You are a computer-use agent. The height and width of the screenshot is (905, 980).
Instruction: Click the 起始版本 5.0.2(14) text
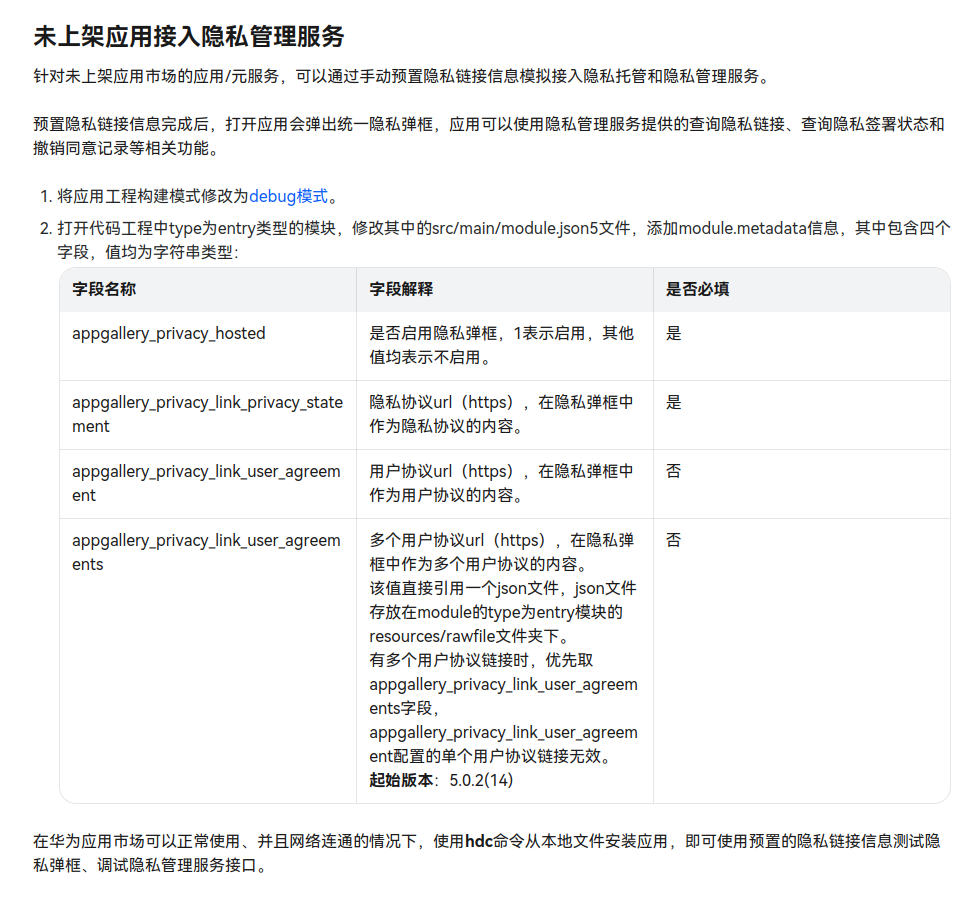click(441, 780)
